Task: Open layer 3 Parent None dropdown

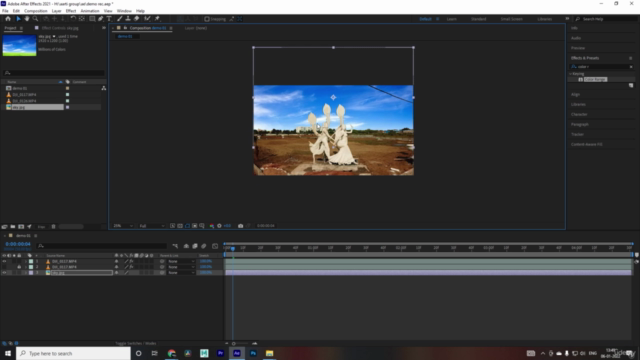Action: click(x=181, y=272)
